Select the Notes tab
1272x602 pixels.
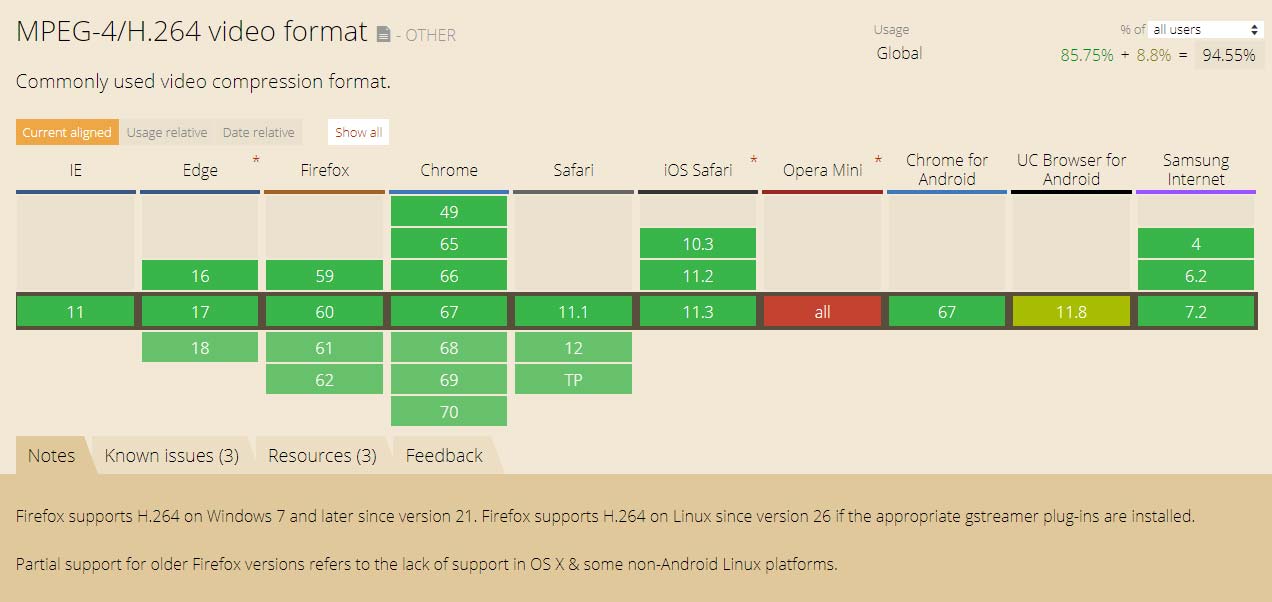click(x=52, y=456)
